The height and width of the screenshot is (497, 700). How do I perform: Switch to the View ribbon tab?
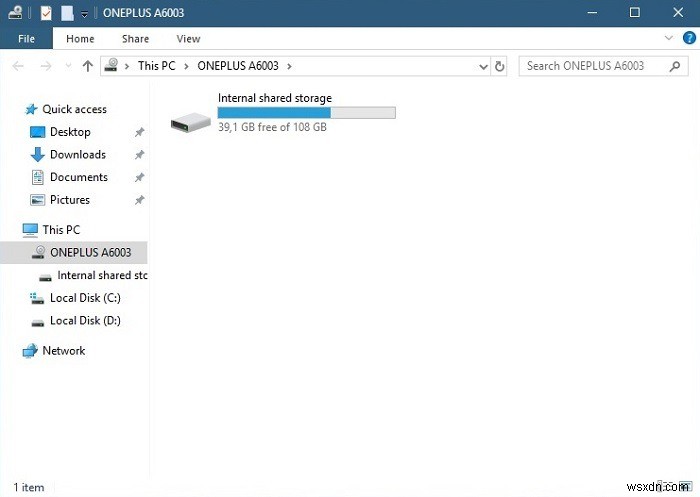click(x=188, y=39)
